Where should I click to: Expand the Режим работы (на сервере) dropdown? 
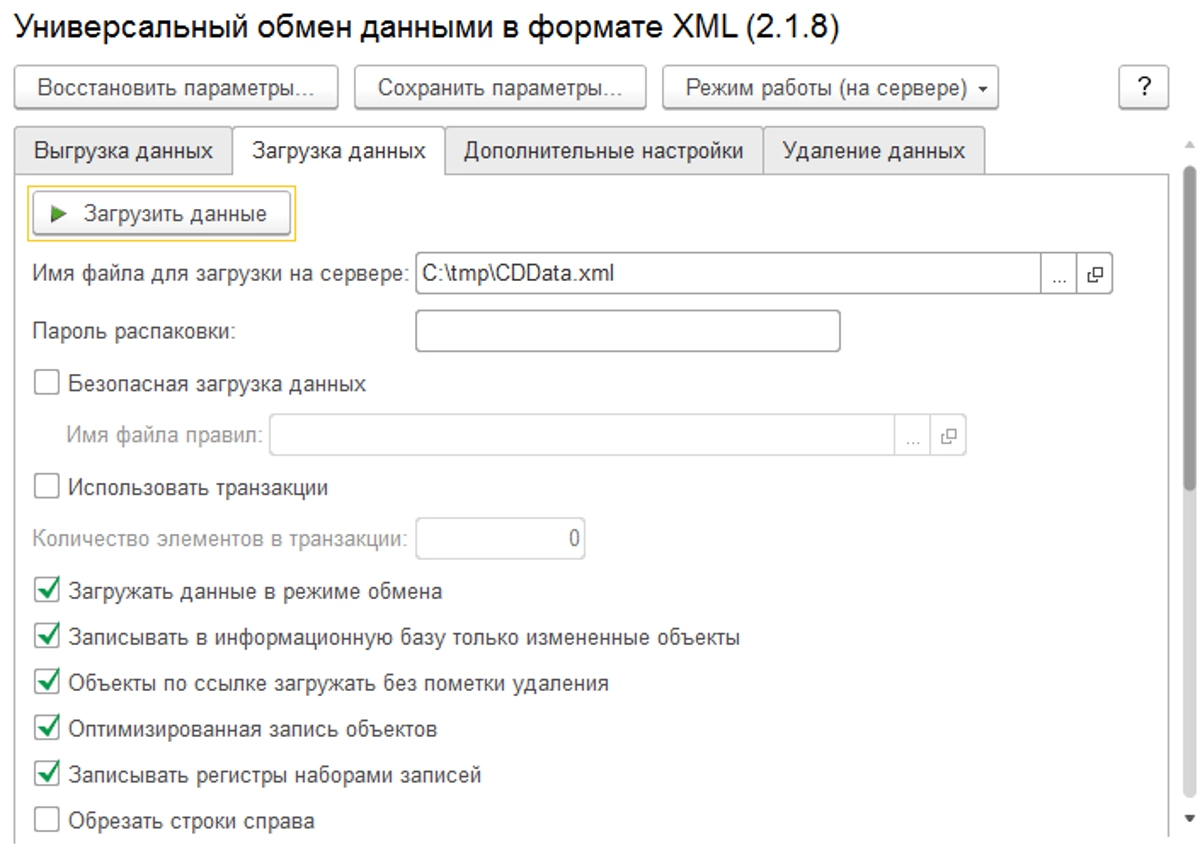pyautogui.click(x=830, y=88)
